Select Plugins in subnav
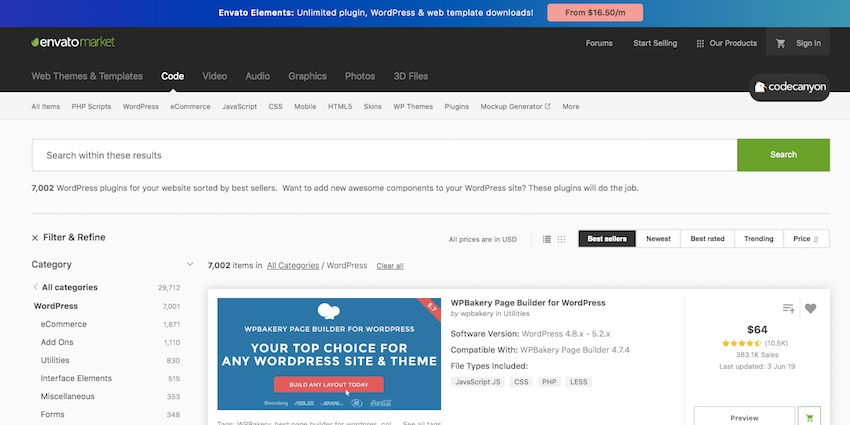Image resolution: width=850 pixels, height=425 pixels. click(x=456, y=107)
